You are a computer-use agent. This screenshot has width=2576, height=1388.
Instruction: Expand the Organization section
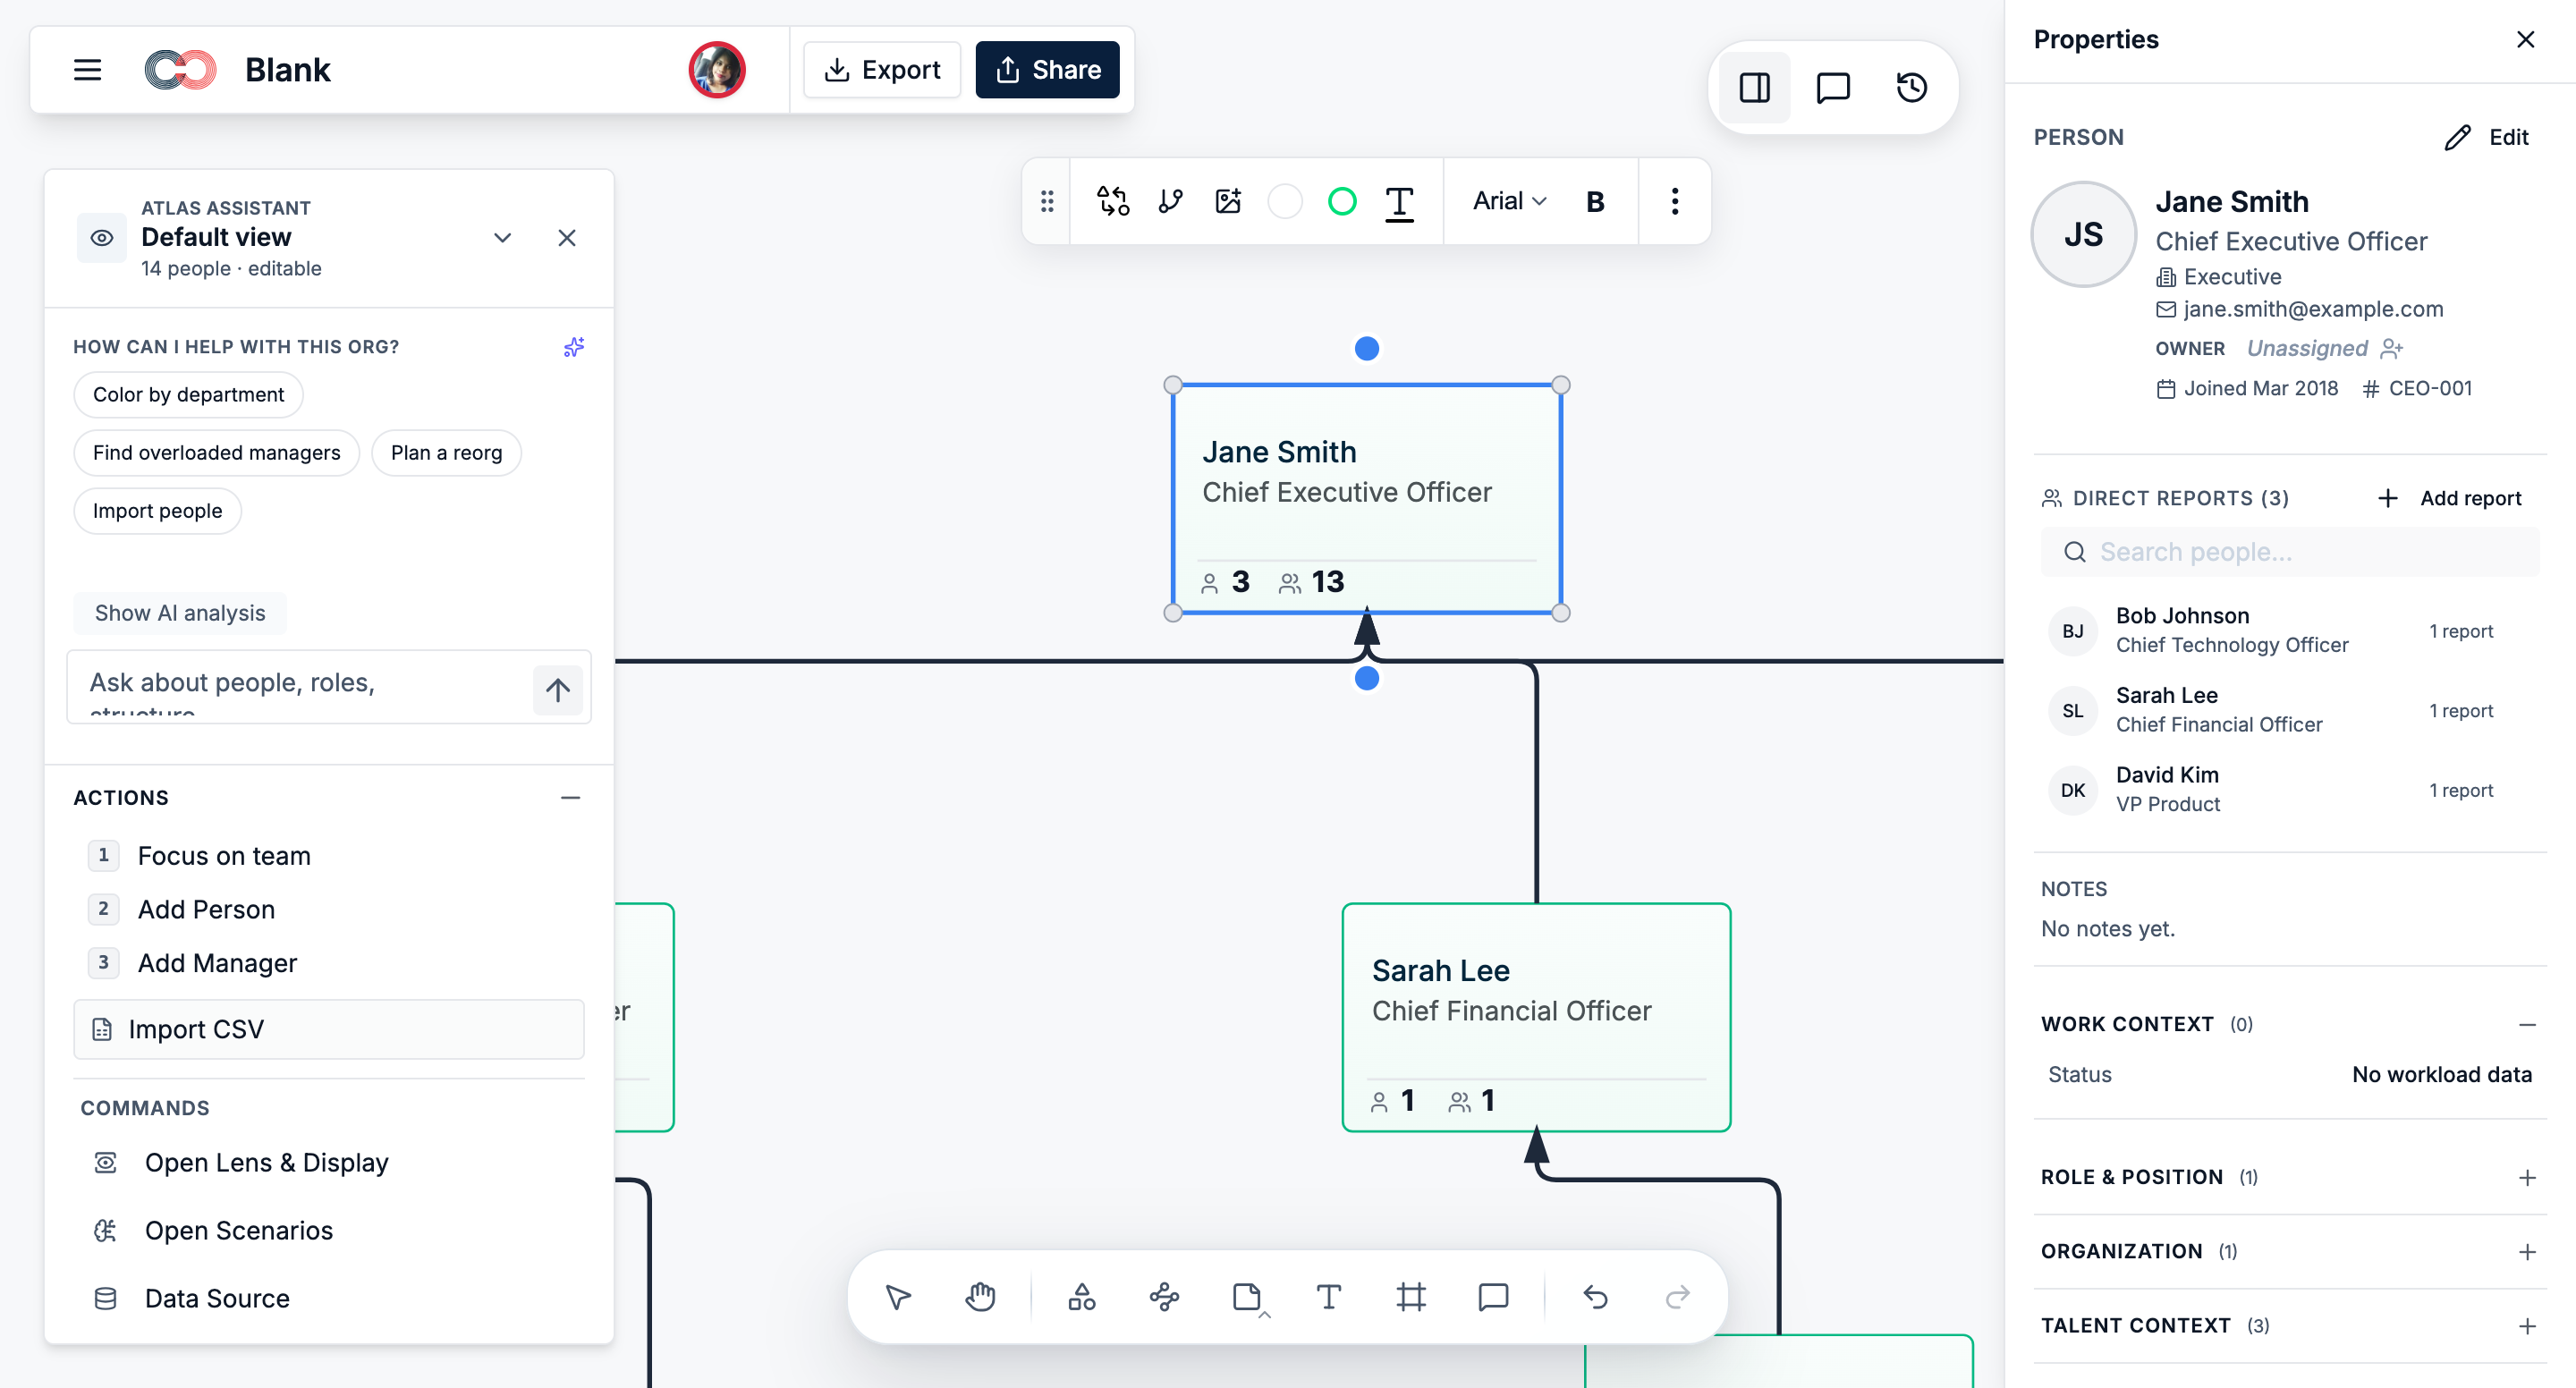[2526, 1252]
